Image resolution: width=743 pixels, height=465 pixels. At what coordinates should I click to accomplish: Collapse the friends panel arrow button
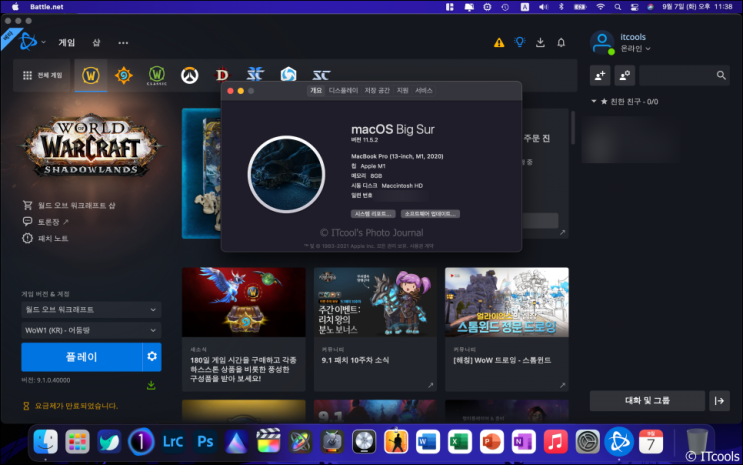coord(719,401)
